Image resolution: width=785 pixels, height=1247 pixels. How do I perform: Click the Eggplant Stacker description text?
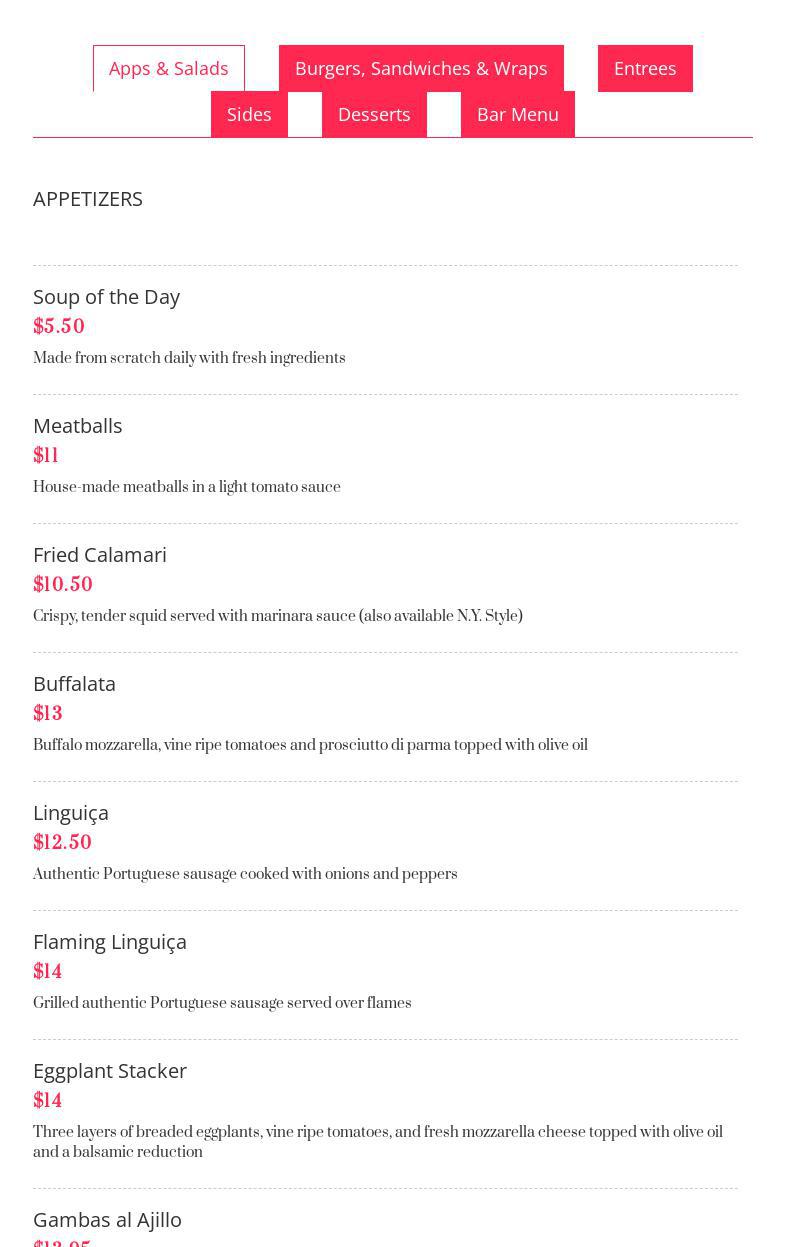[377, 1142]
